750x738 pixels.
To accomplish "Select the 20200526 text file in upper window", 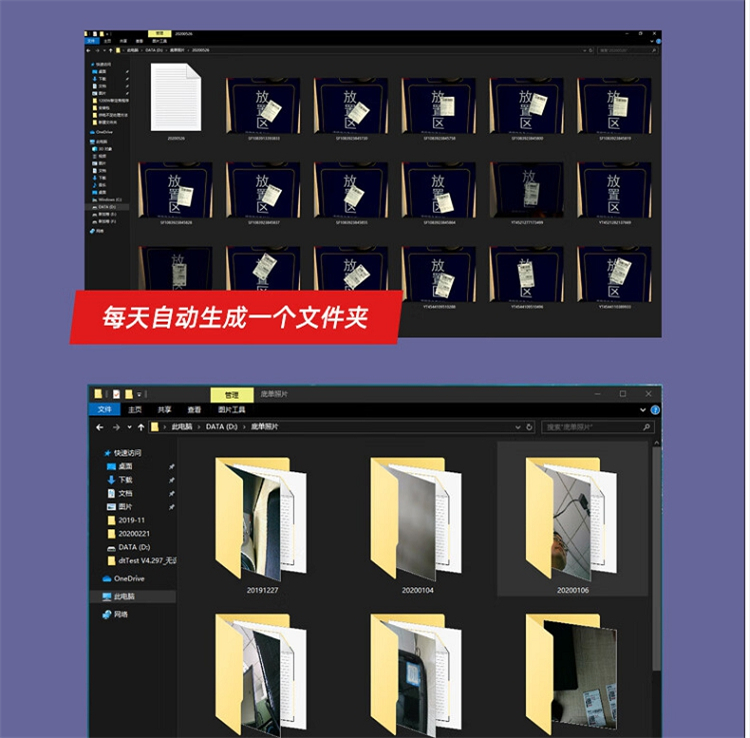I will click(176, 98).
